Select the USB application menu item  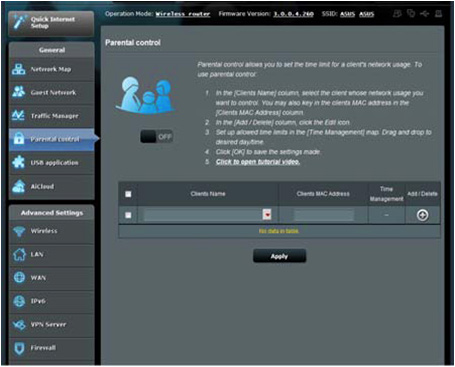(51, 163)
